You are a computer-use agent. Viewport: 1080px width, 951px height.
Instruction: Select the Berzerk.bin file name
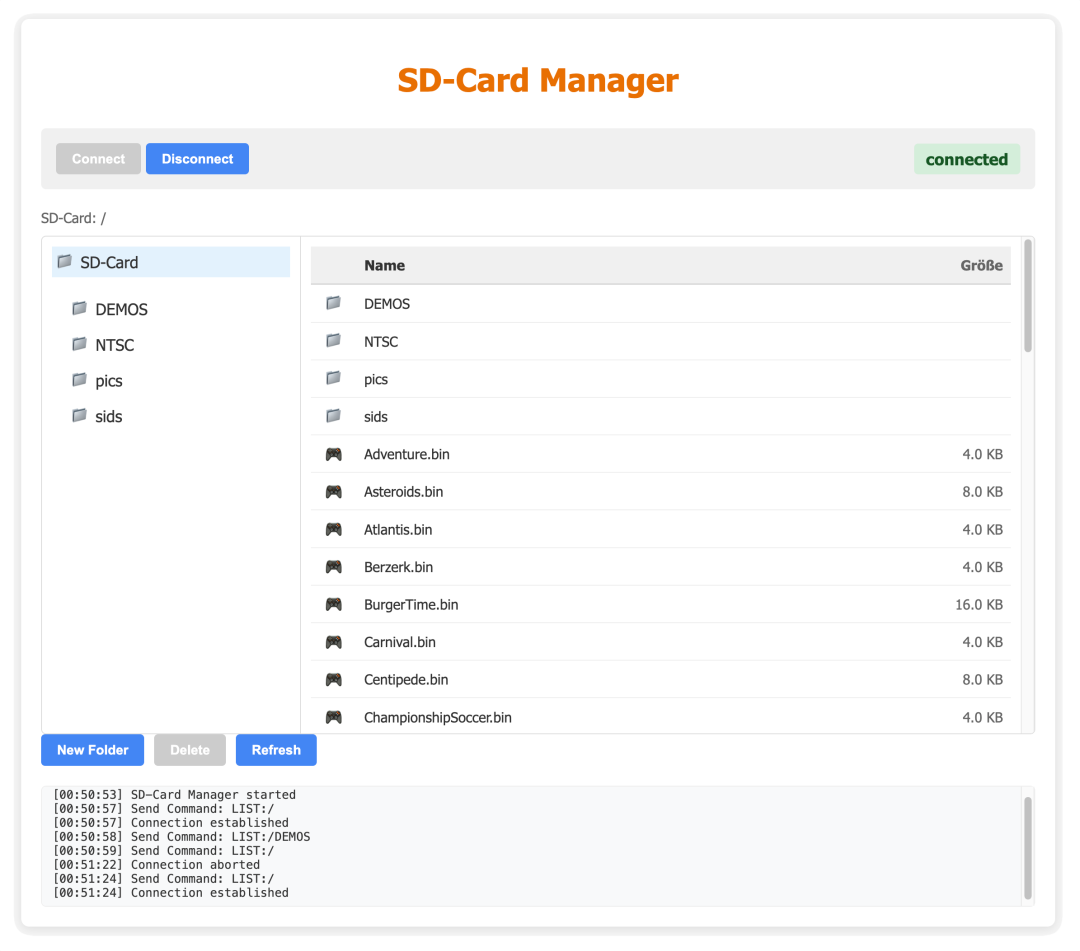[x=398, y=567]
